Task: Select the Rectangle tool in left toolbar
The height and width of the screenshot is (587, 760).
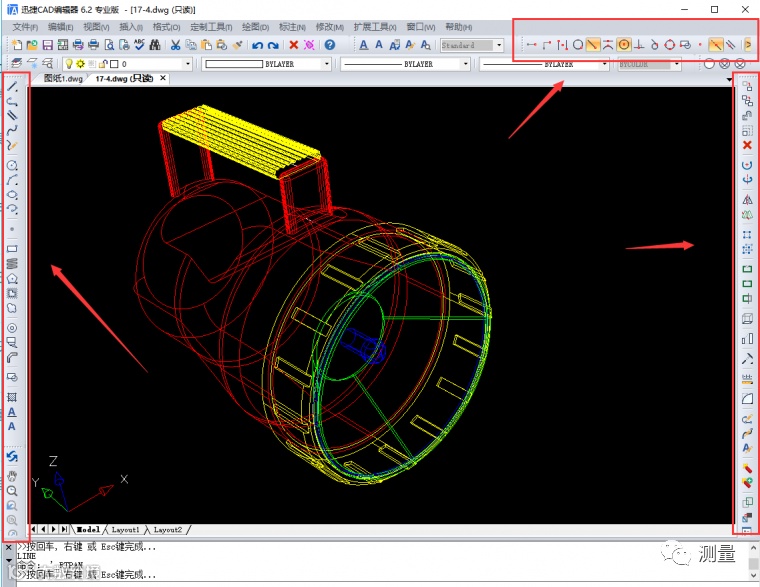Action: tap(12, 249)
